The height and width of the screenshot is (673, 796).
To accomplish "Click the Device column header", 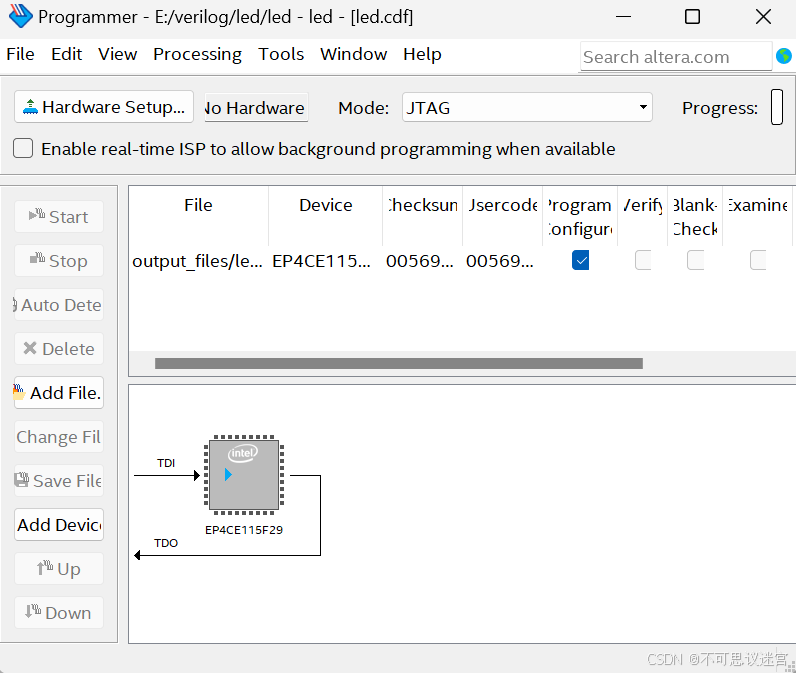I will point(325,216).
